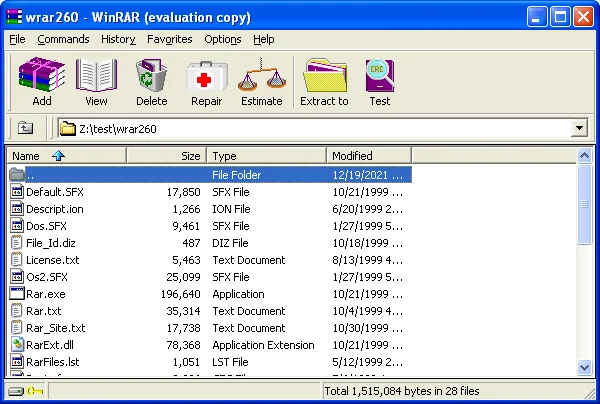Open the Help menu
Image resolution: width=600 pixels, height=404 pixels.
click(x=264, y=39)
